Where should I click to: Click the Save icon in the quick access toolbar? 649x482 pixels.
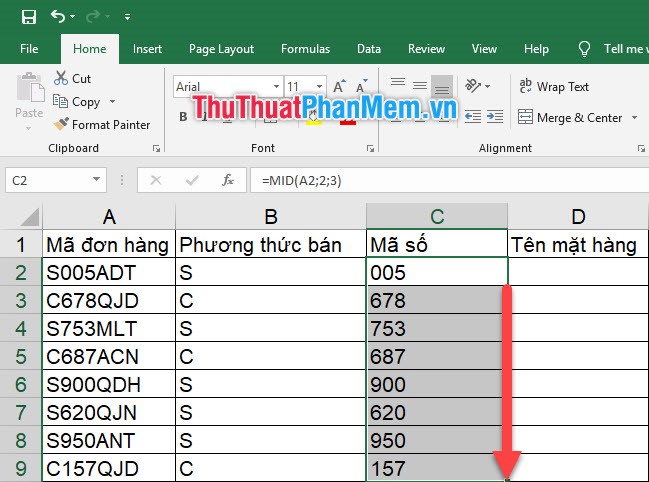tap(29, 17)
